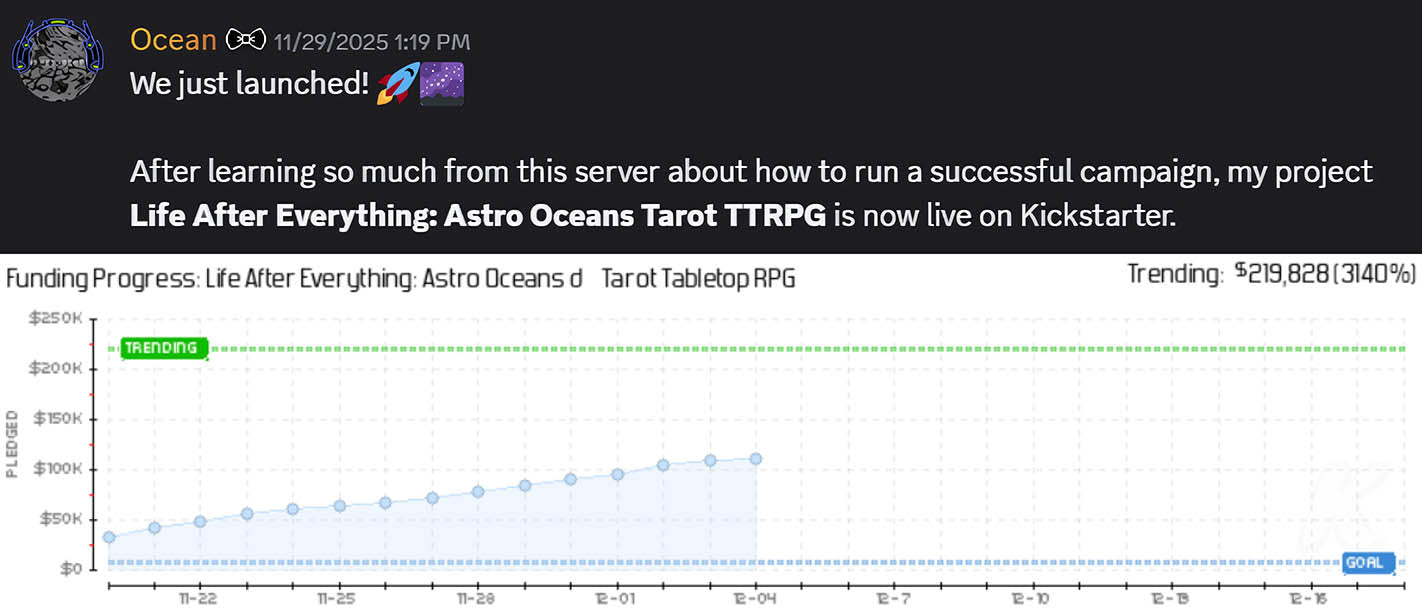Click the latest data point near 12-04
1422x610 pixels.
pos(754,457)
